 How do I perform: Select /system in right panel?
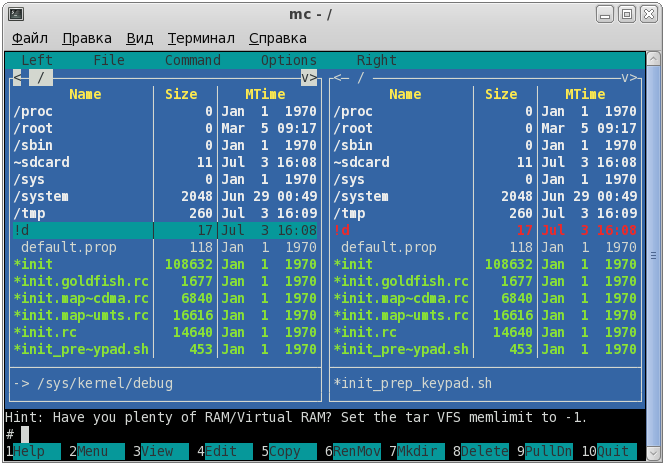(485, 196)
